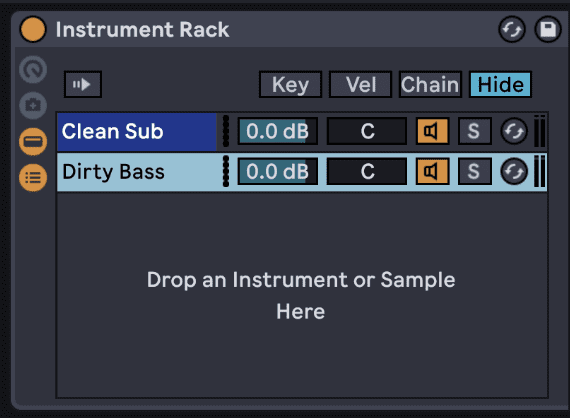Open the Vel zone editor
Image resolution: width=570 pixels, height=418 pixels.
click(x=360, y=84)
